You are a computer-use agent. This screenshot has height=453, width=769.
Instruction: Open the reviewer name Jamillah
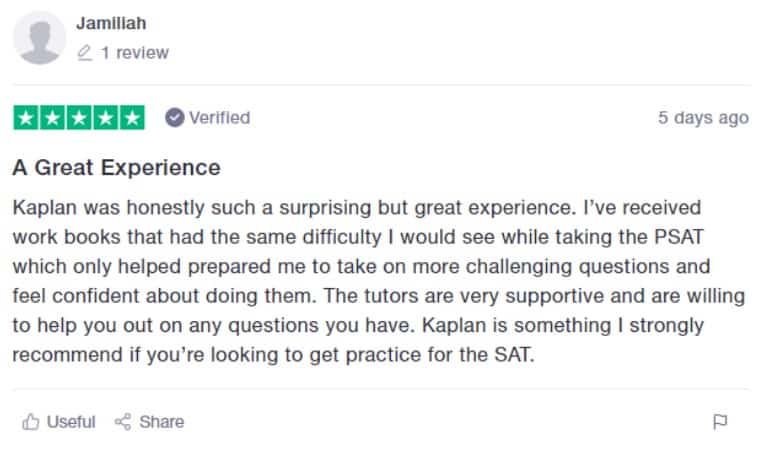pyautogui.click(x=110, y=23)
